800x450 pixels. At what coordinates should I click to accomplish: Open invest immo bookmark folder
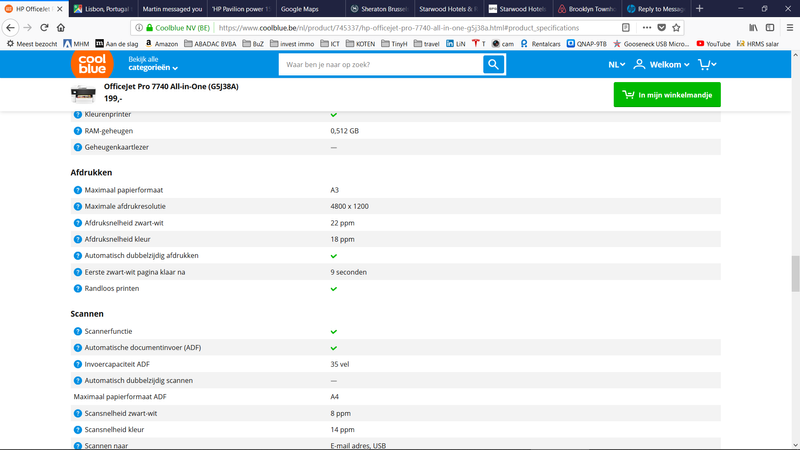292,44
